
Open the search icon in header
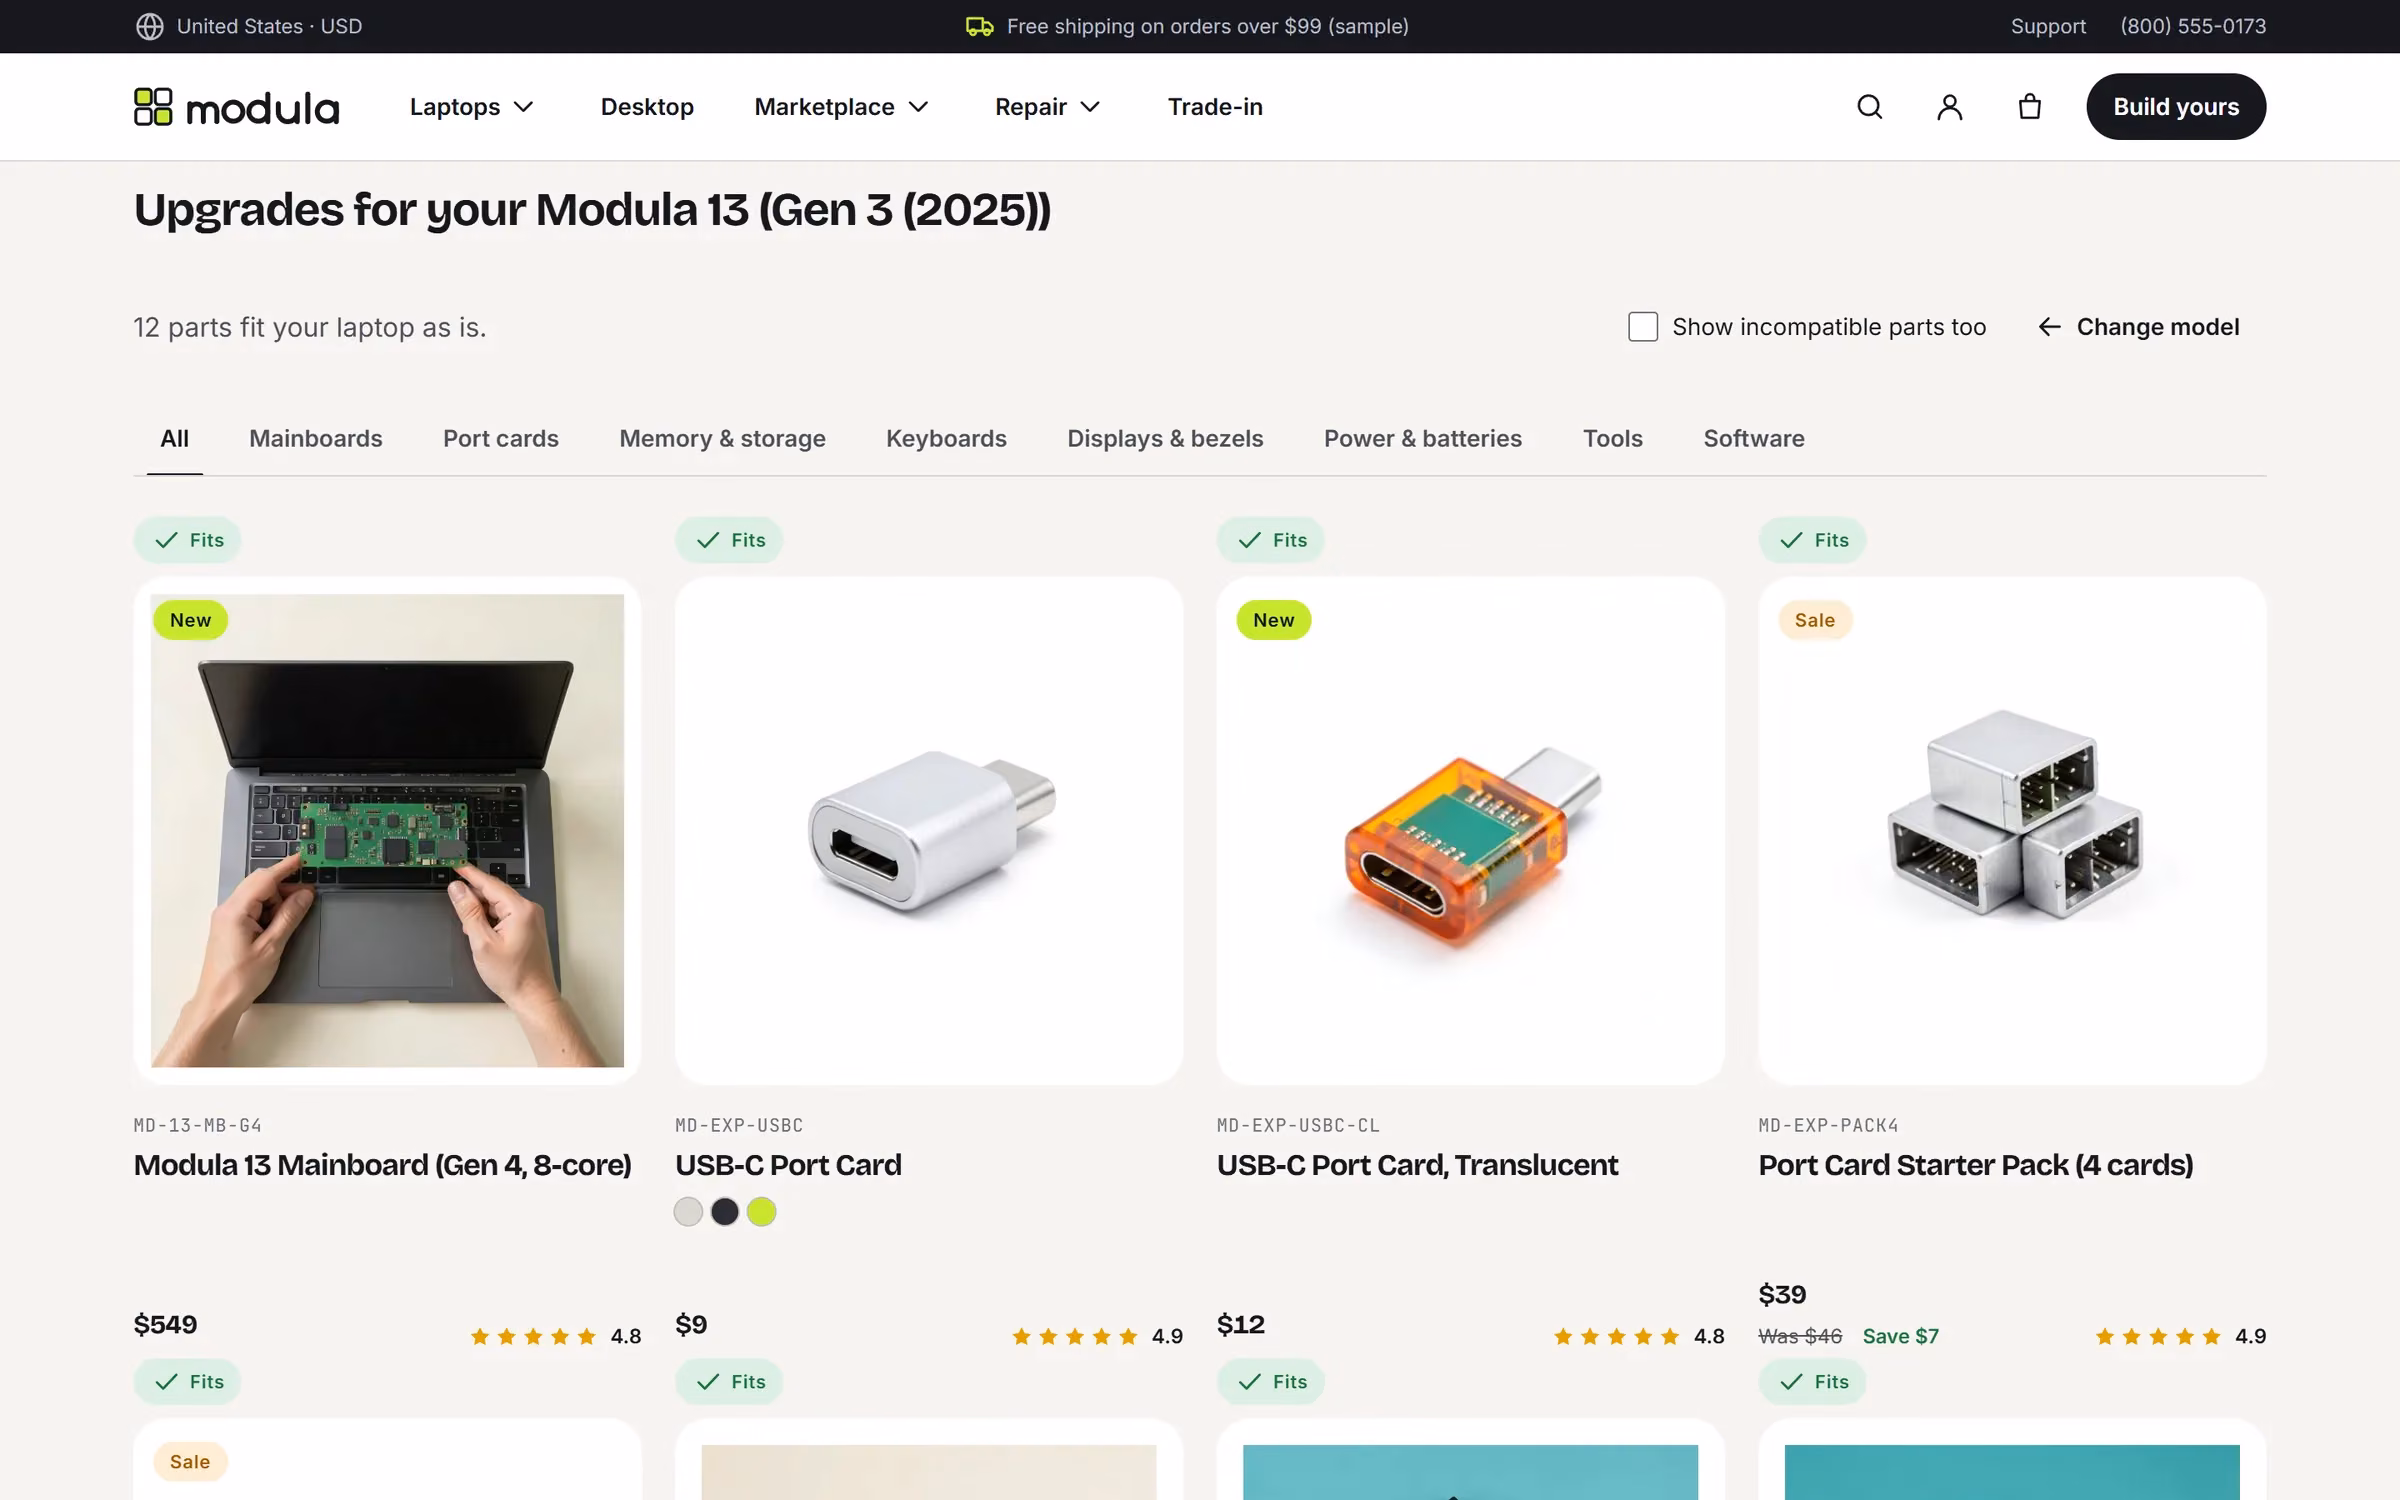coord(1869,107)
